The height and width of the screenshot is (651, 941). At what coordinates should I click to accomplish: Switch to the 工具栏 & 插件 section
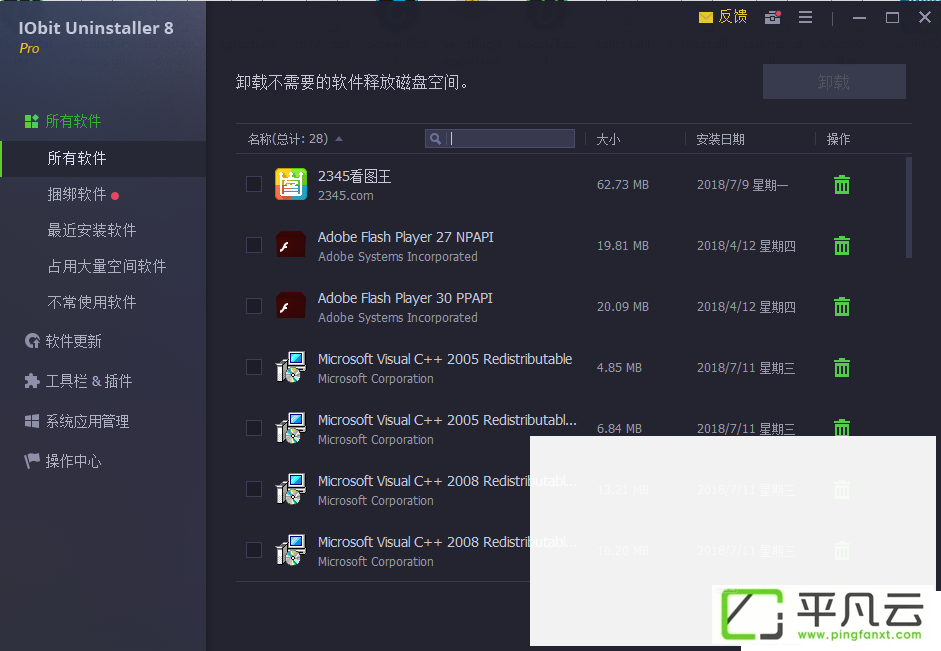(89, 381)
